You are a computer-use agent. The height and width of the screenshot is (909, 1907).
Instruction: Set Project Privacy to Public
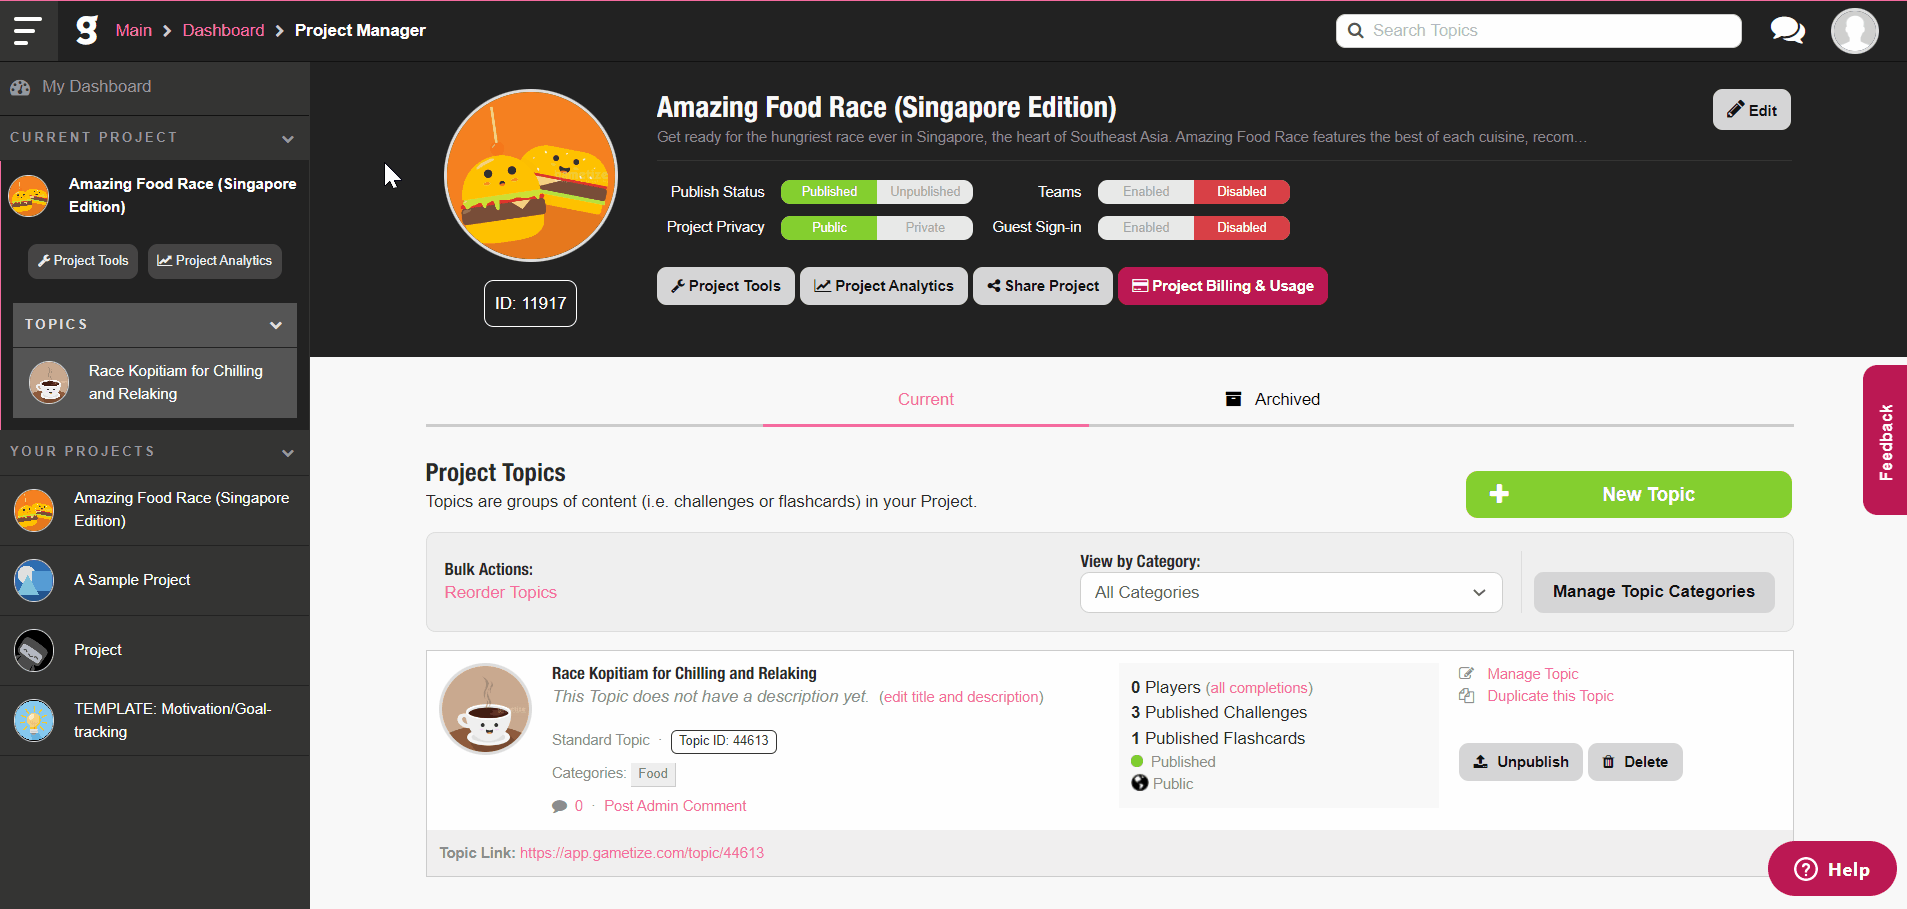click(829, 227)
